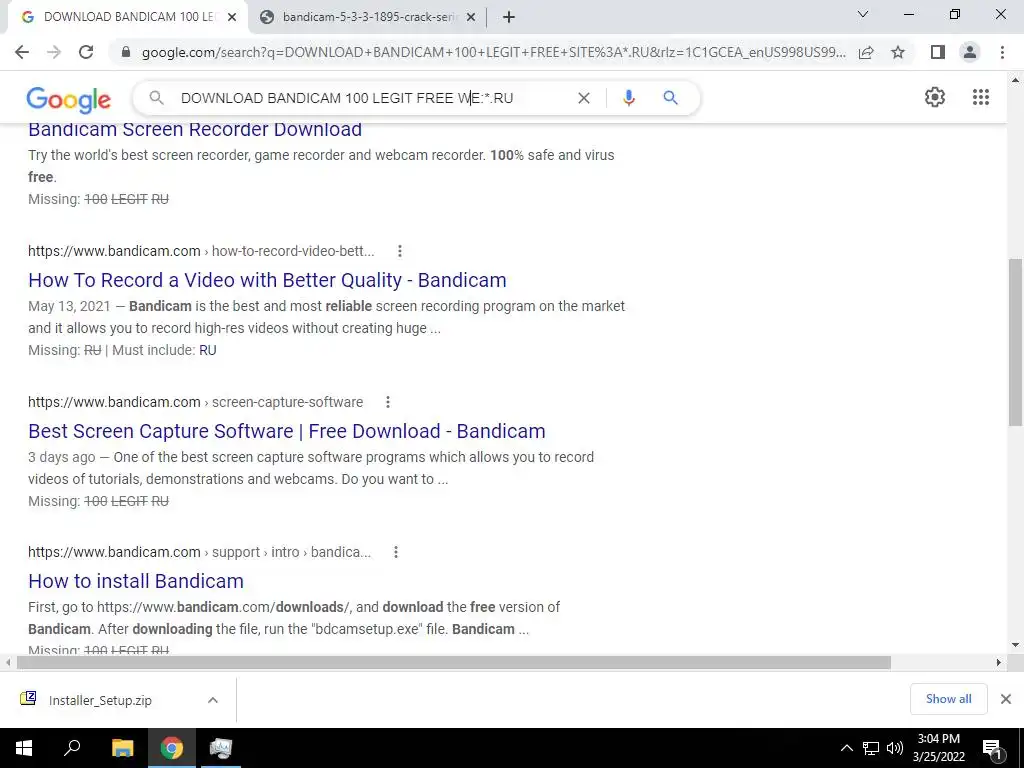Open options for screen-capture-software result
This screenshot has width=1024, height=768.
click(388, 402)
